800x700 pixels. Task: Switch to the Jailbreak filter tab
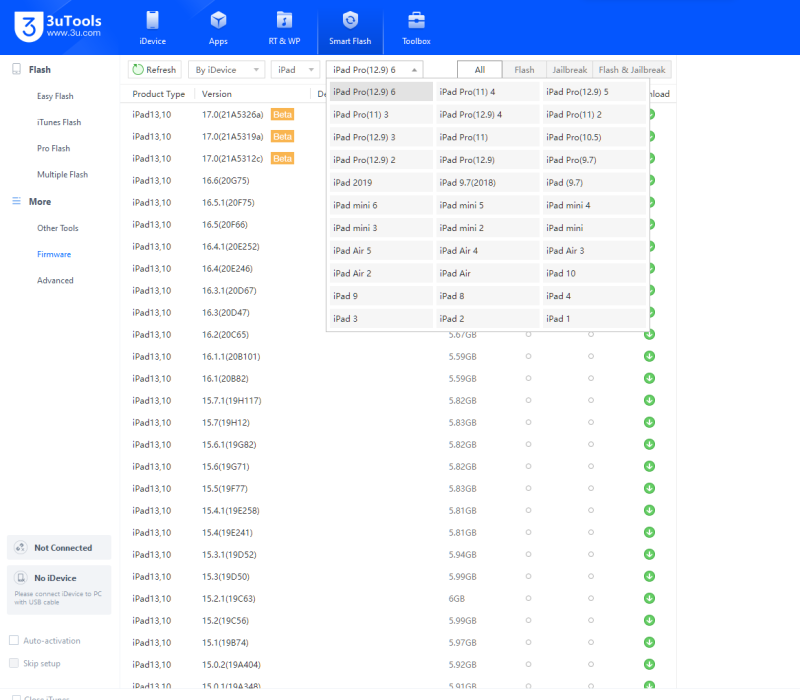pyautogui.click(x=569, y=70)
